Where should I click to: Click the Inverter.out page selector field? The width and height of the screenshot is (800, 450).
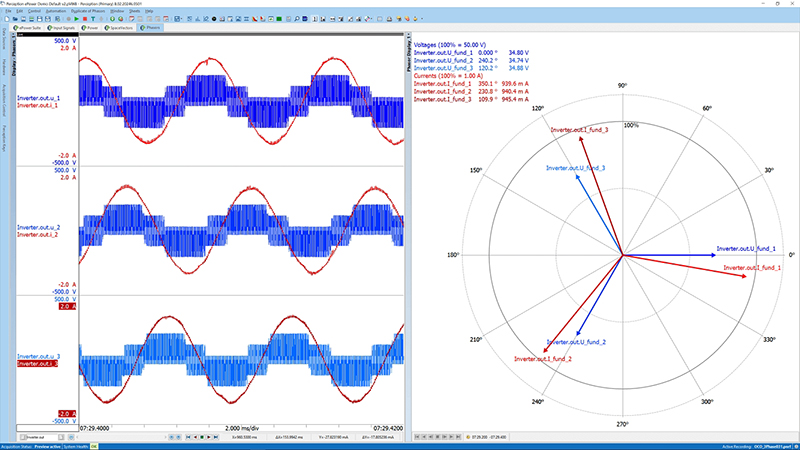click(x=42, y=437)
